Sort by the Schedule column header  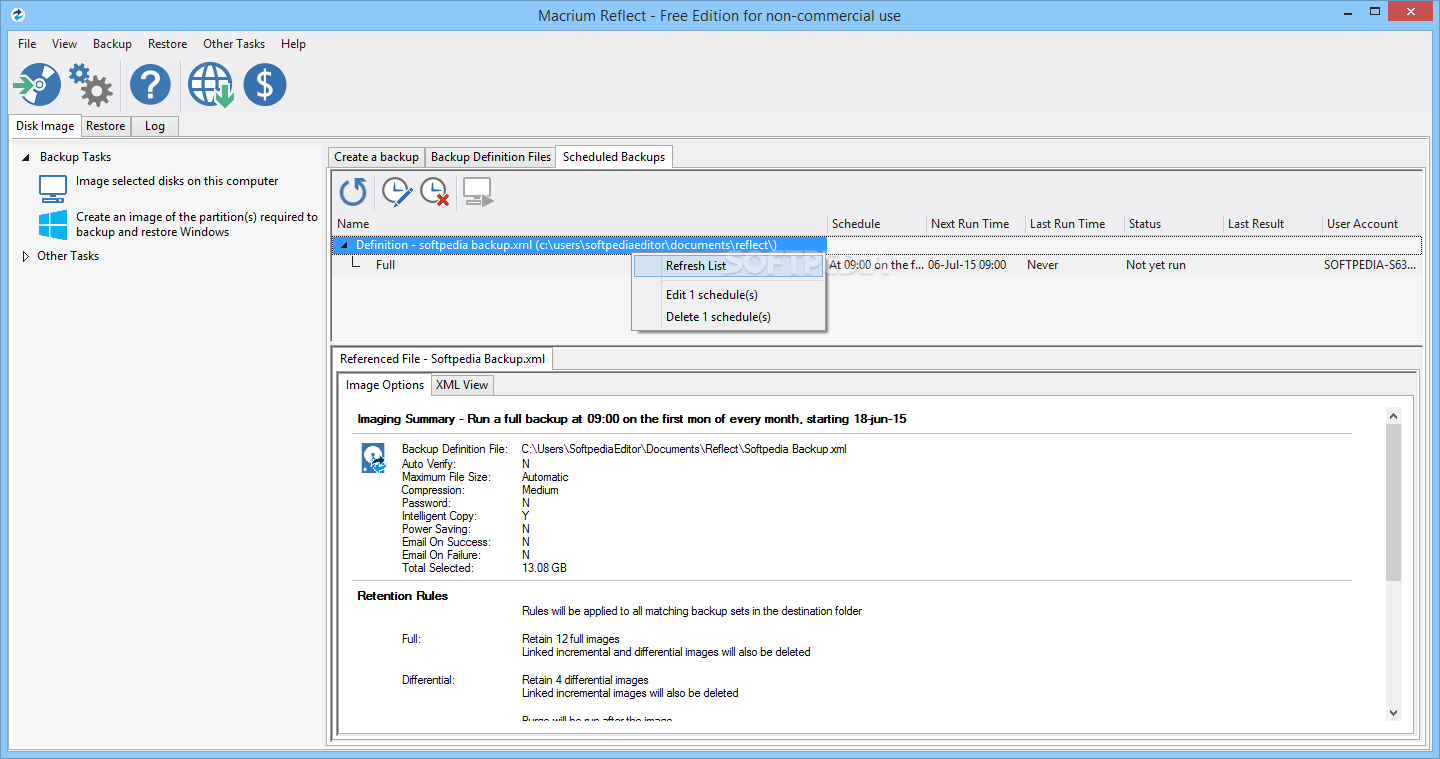[x=877, y=224]
